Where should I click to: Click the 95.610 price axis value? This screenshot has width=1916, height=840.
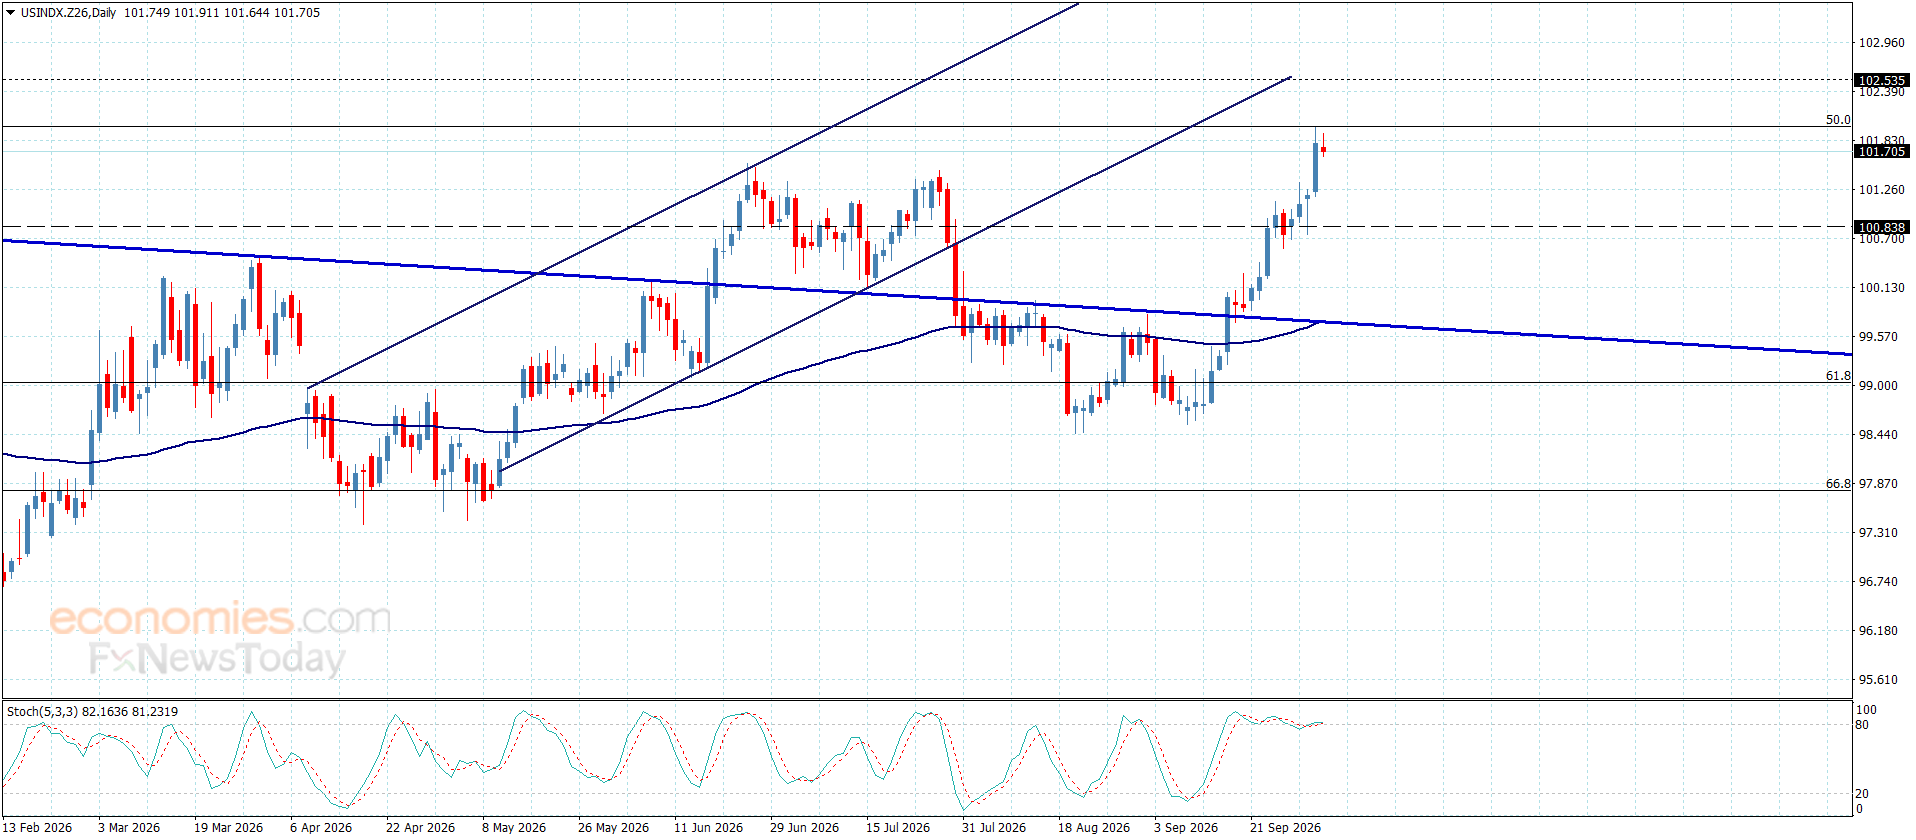pos(1877,680)
